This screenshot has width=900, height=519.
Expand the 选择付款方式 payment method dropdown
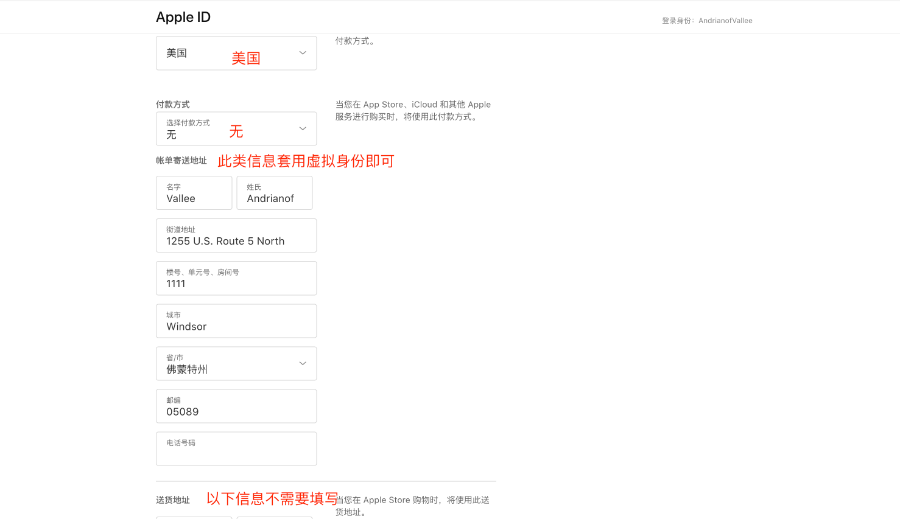point(236,129)
